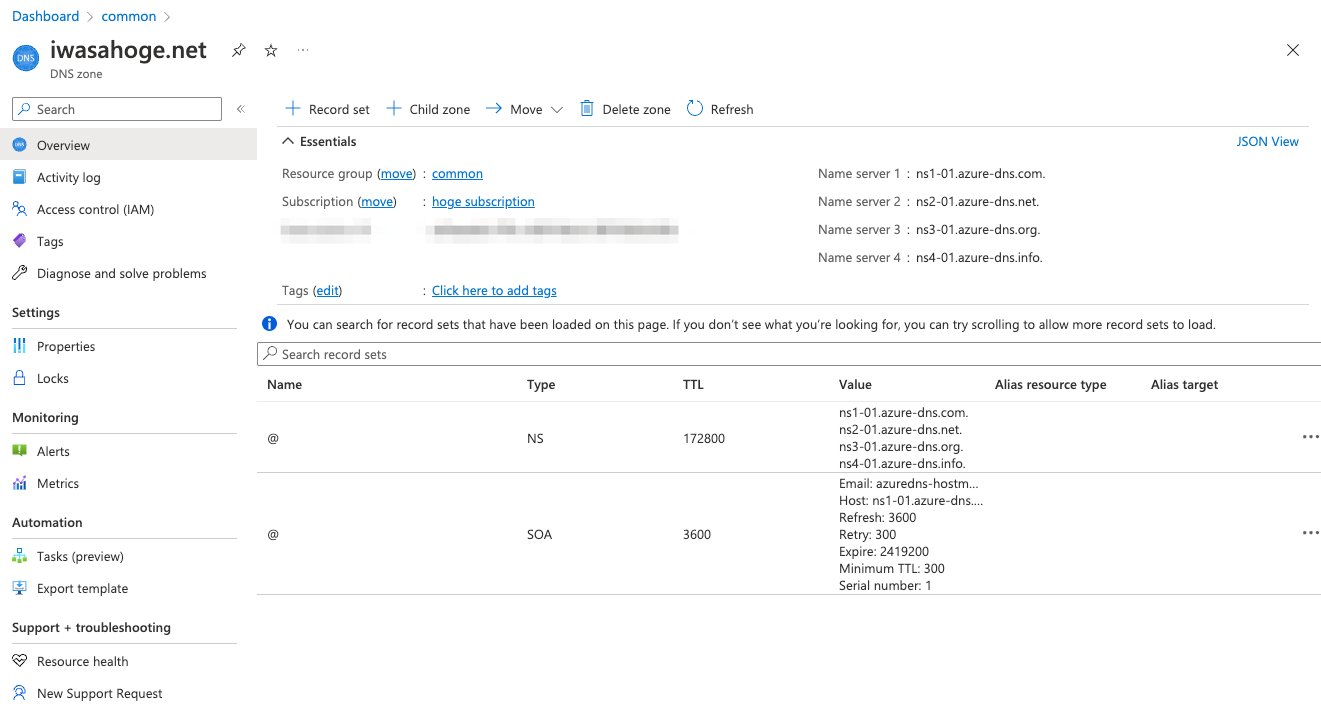
Task: Add a new Record set
Action: pos(327,108)
